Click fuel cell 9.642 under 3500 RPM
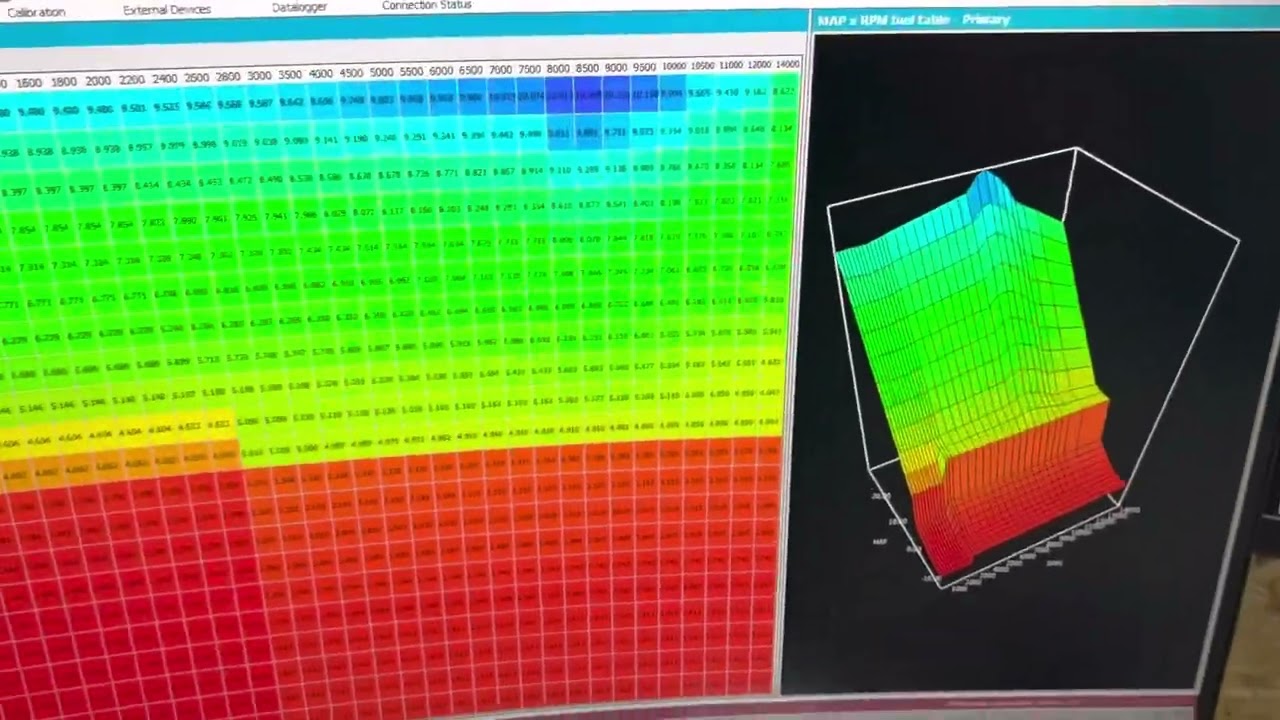The image size is (1280, 720). point(291,102)
